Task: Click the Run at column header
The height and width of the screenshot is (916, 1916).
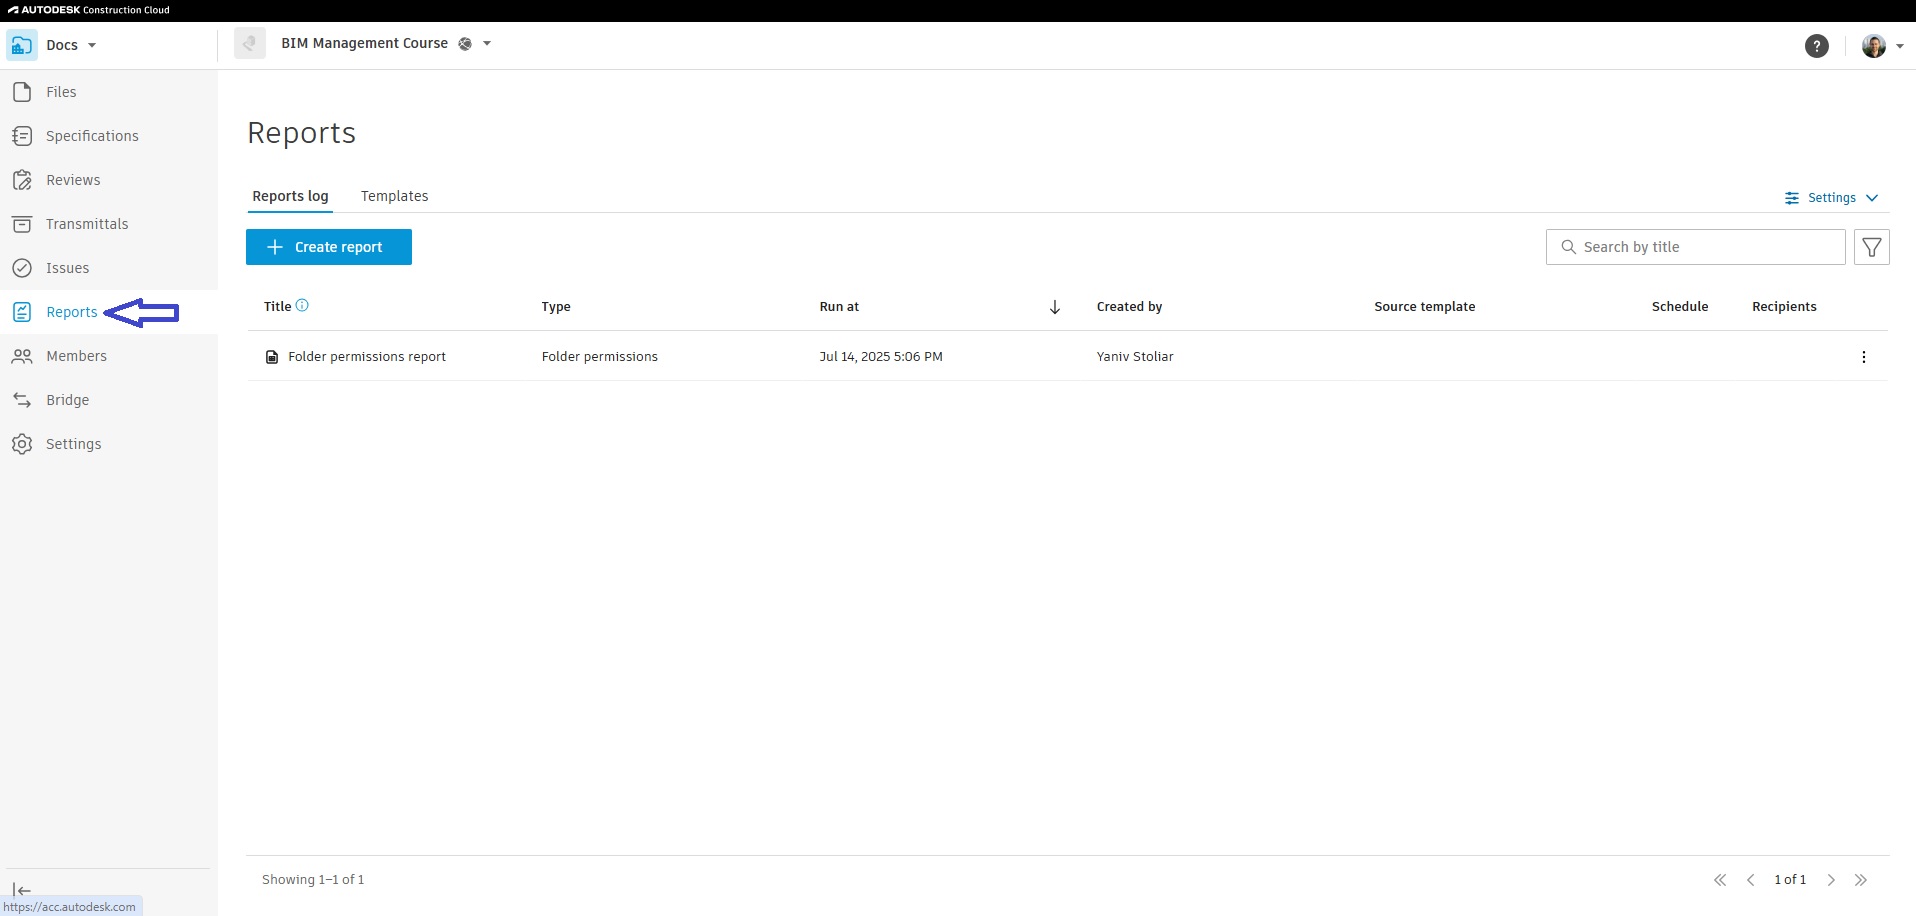Action: tap(839, 307)
